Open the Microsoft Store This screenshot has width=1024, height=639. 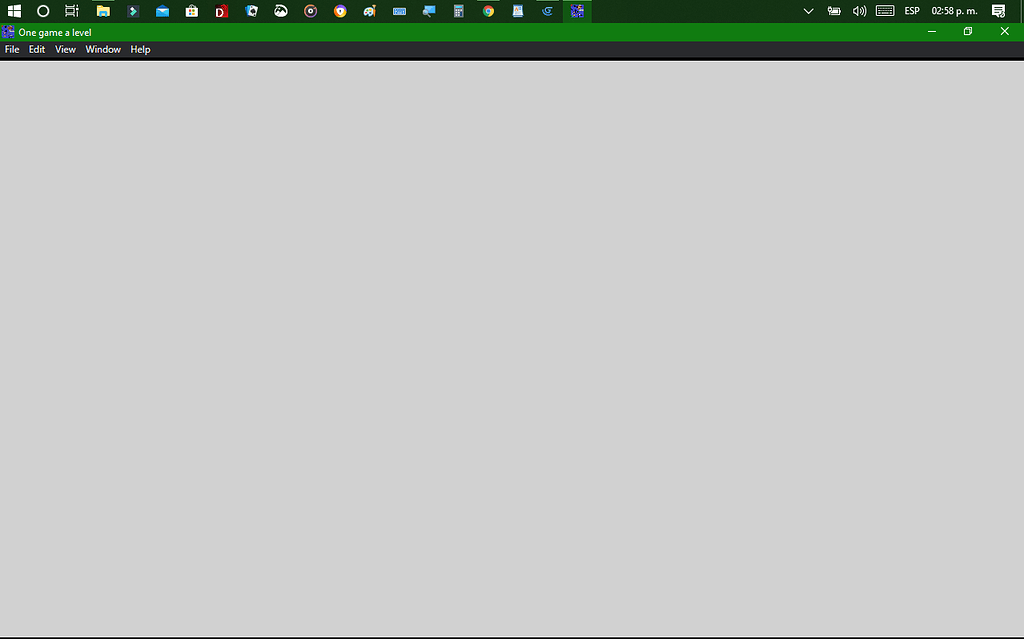point(191,11)
